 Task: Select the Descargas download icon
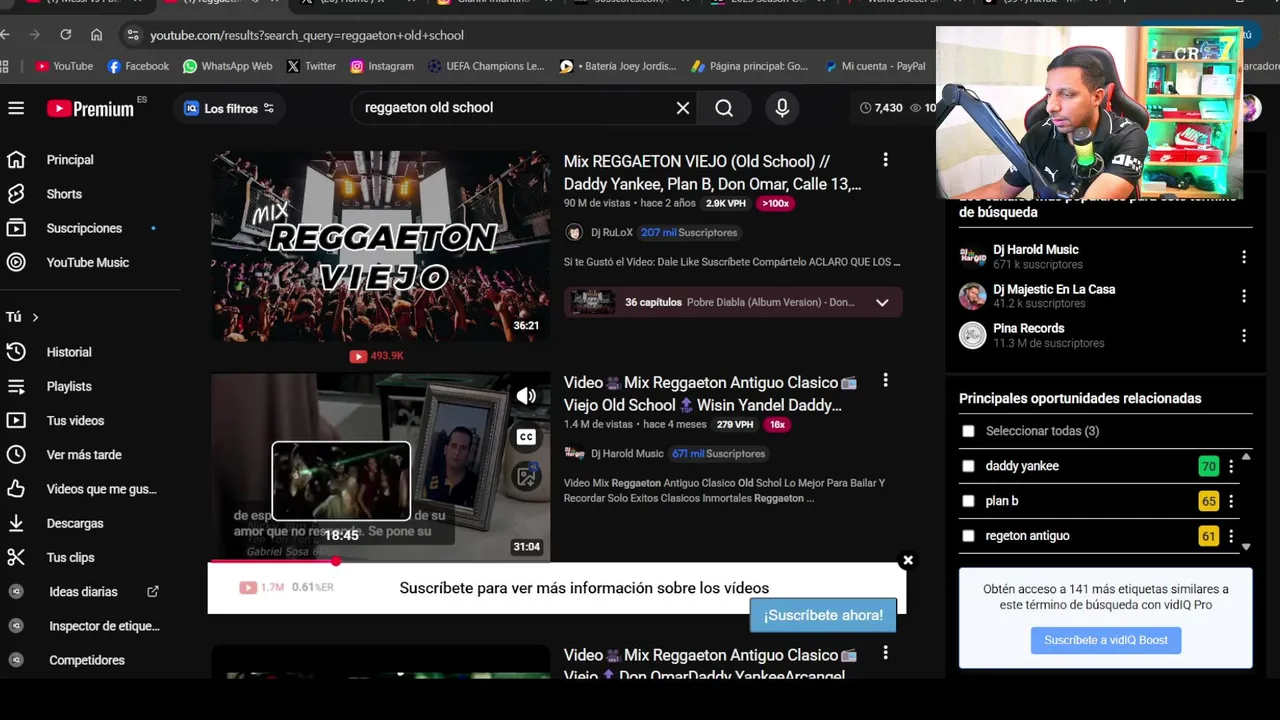pos(16,523)
